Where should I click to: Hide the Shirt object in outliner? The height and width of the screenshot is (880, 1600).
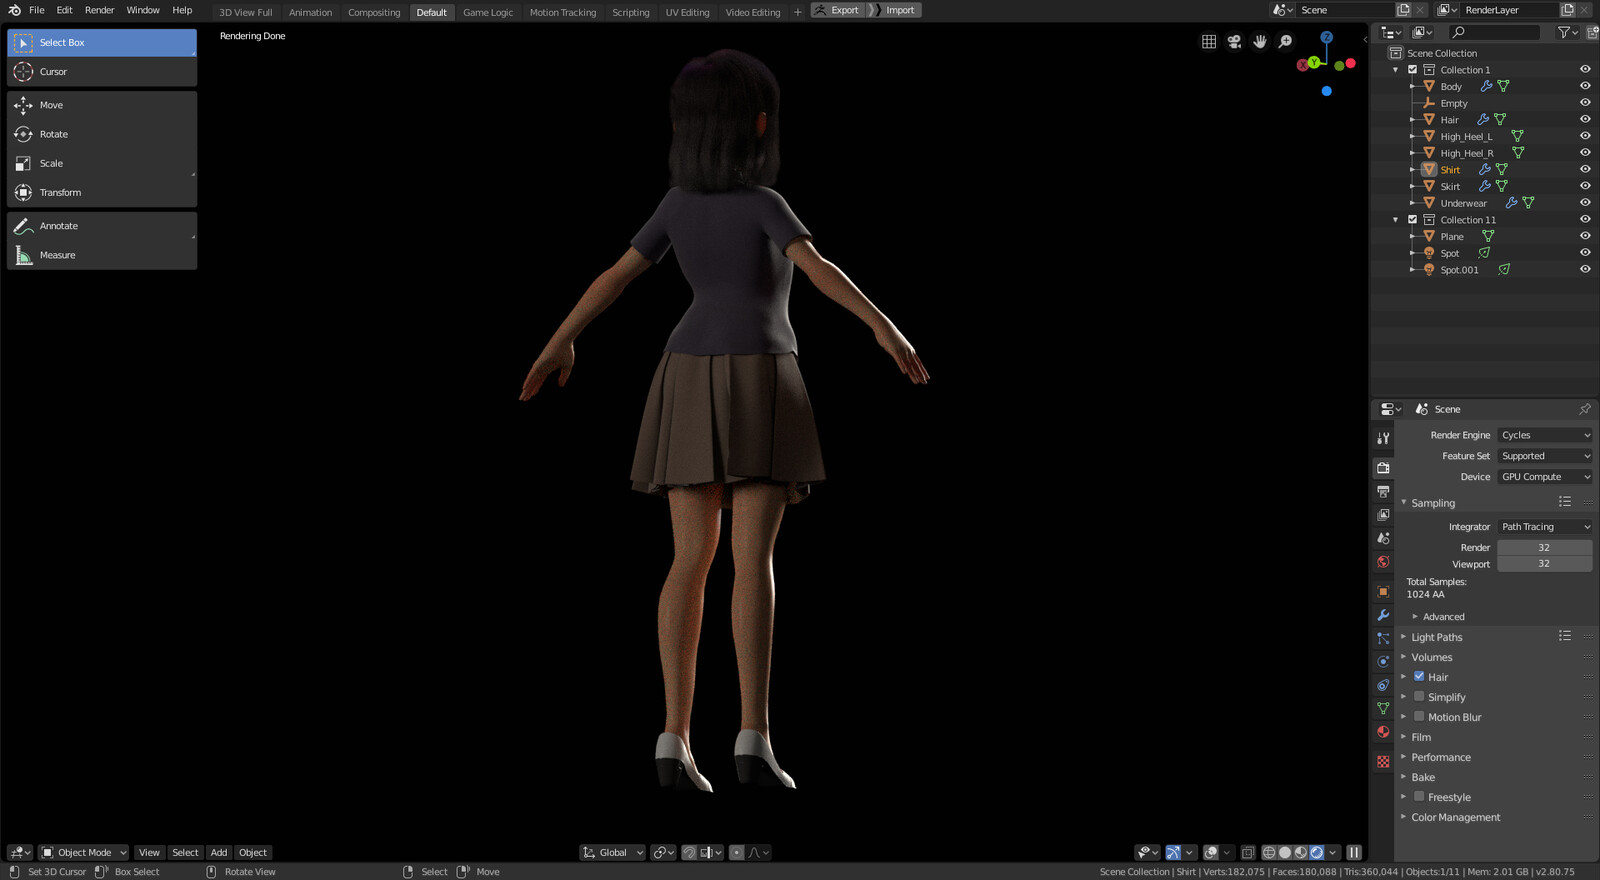(x=1585, y=169)
